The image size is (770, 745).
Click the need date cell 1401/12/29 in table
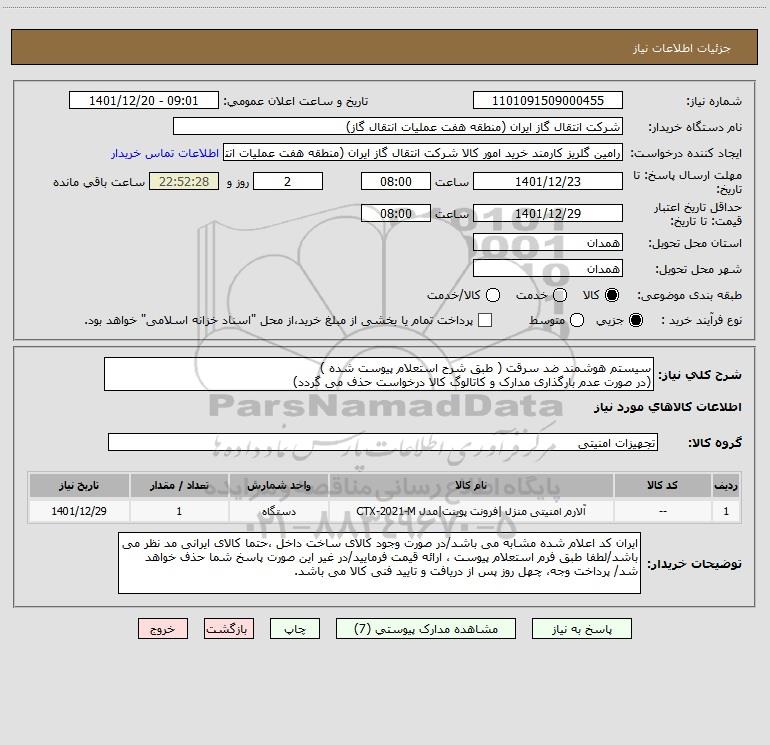pyautogui.click(x=79, y=511)
